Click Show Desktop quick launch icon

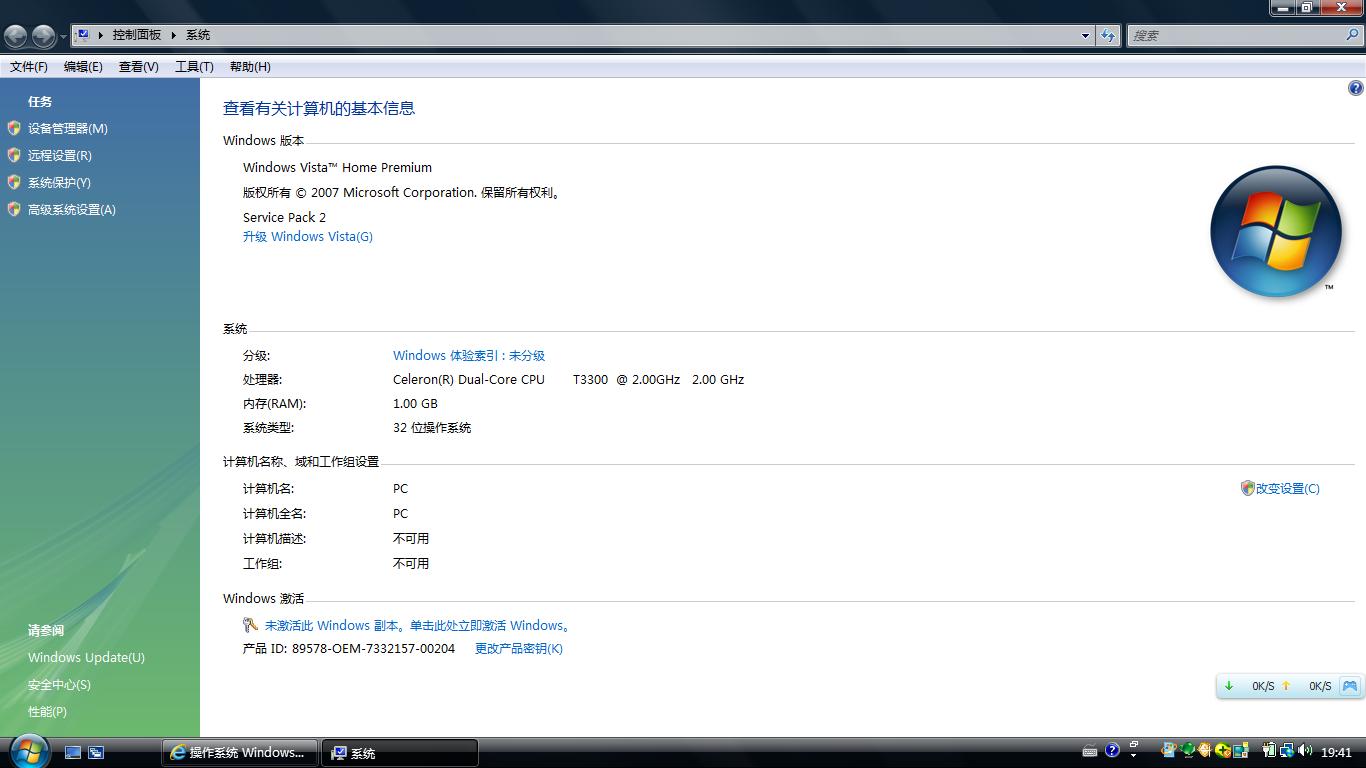tap(73, 752)
